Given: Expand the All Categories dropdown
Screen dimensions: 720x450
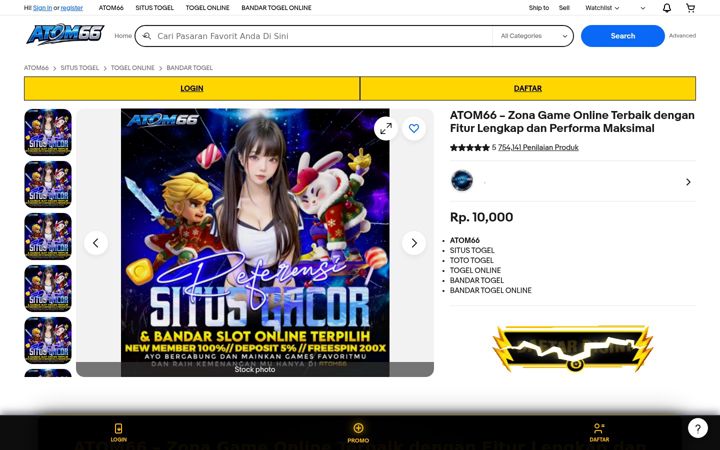Looking at the screenshot, I should pos(534,36).
